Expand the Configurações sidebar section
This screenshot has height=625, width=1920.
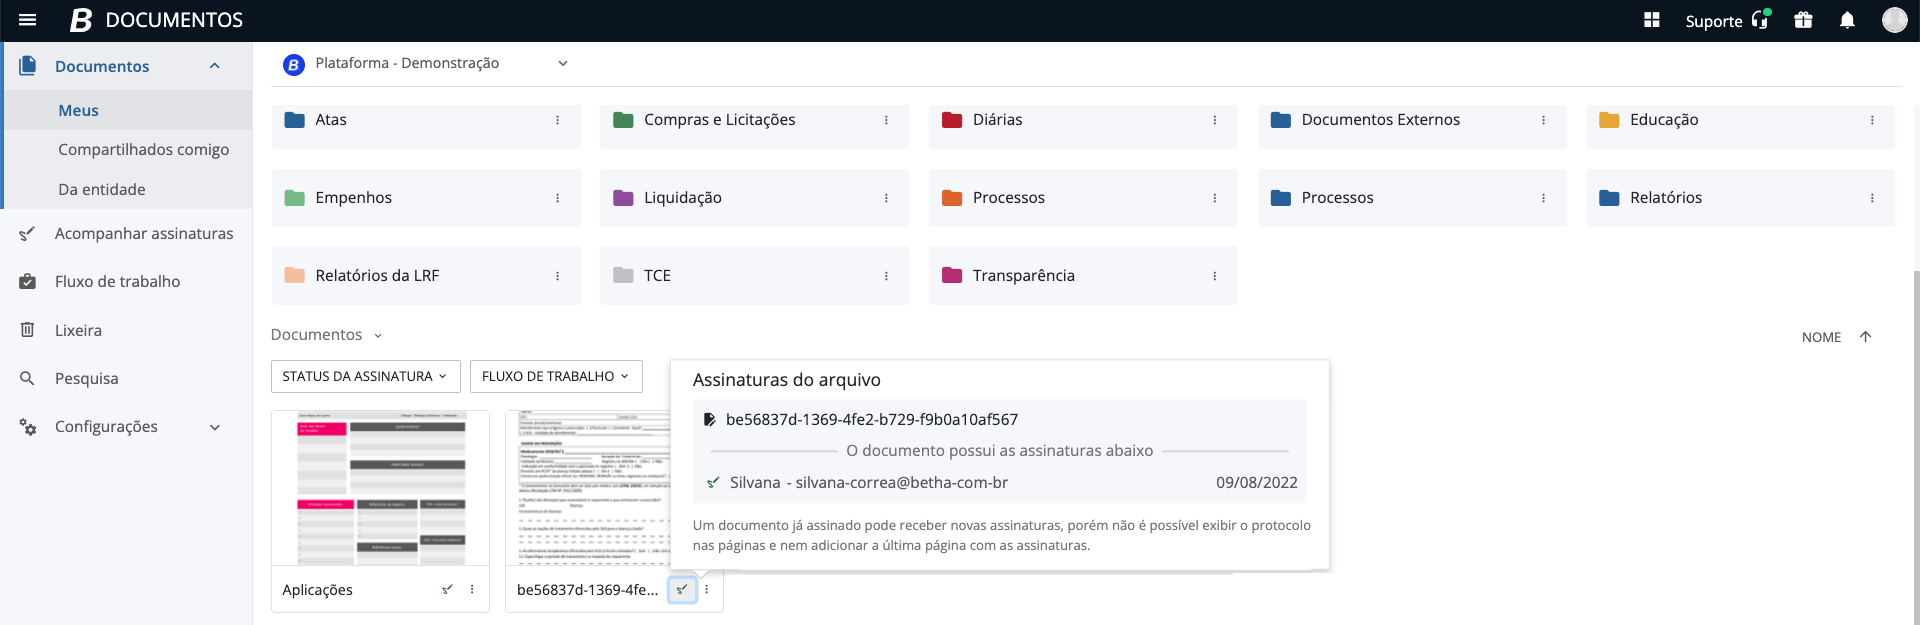pos(214,427)
